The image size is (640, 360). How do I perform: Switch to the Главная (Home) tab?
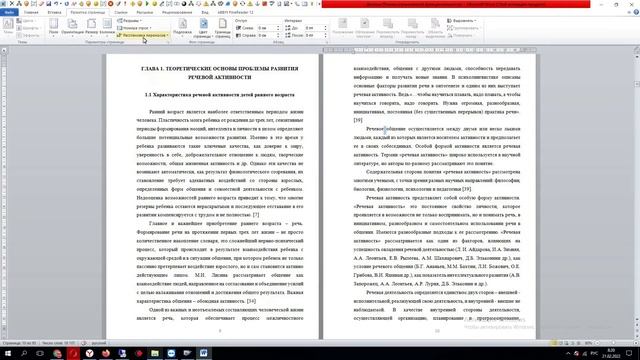tap(31, 12)
